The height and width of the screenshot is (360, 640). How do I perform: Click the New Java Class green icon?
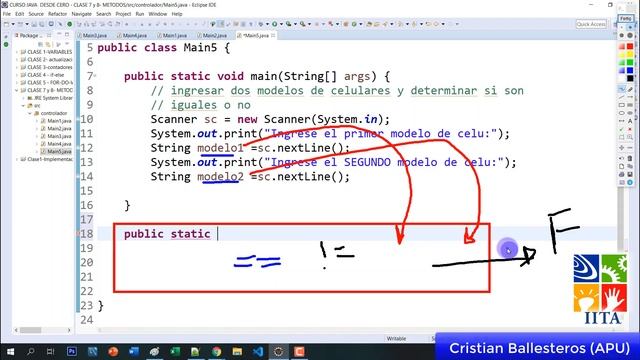354,24
